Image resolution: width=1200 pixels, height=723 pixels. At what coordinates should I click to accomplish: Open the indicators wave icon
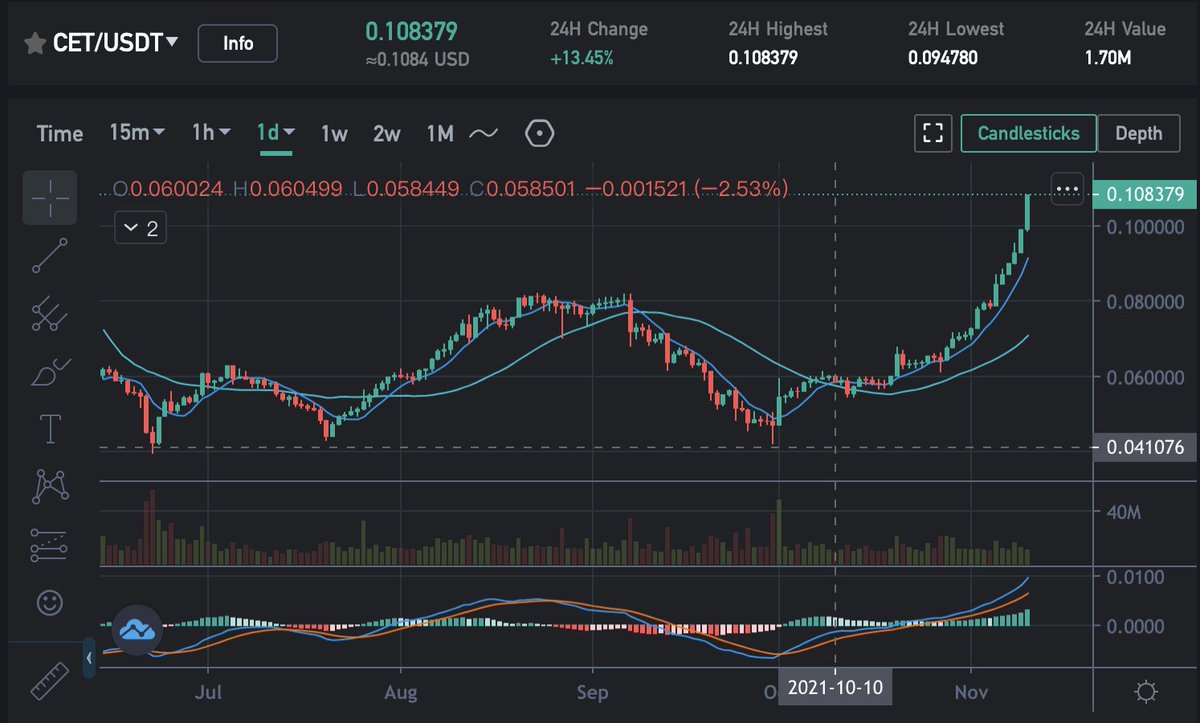484,133
